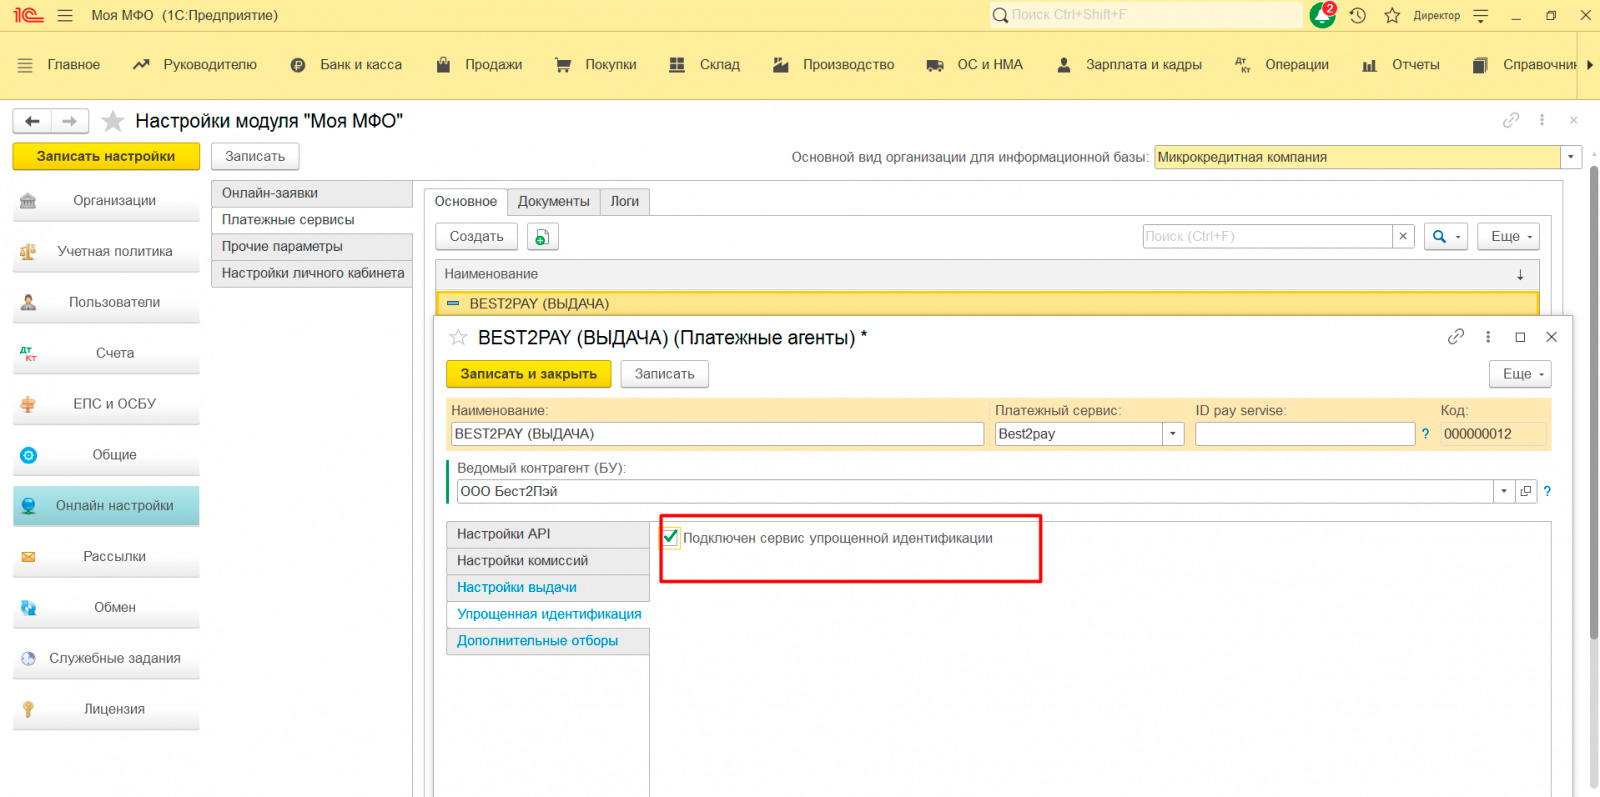The height and width of the screenshot is (797, 1600).
Task: Open Рассылки settings section
Action: click(106, 557)
